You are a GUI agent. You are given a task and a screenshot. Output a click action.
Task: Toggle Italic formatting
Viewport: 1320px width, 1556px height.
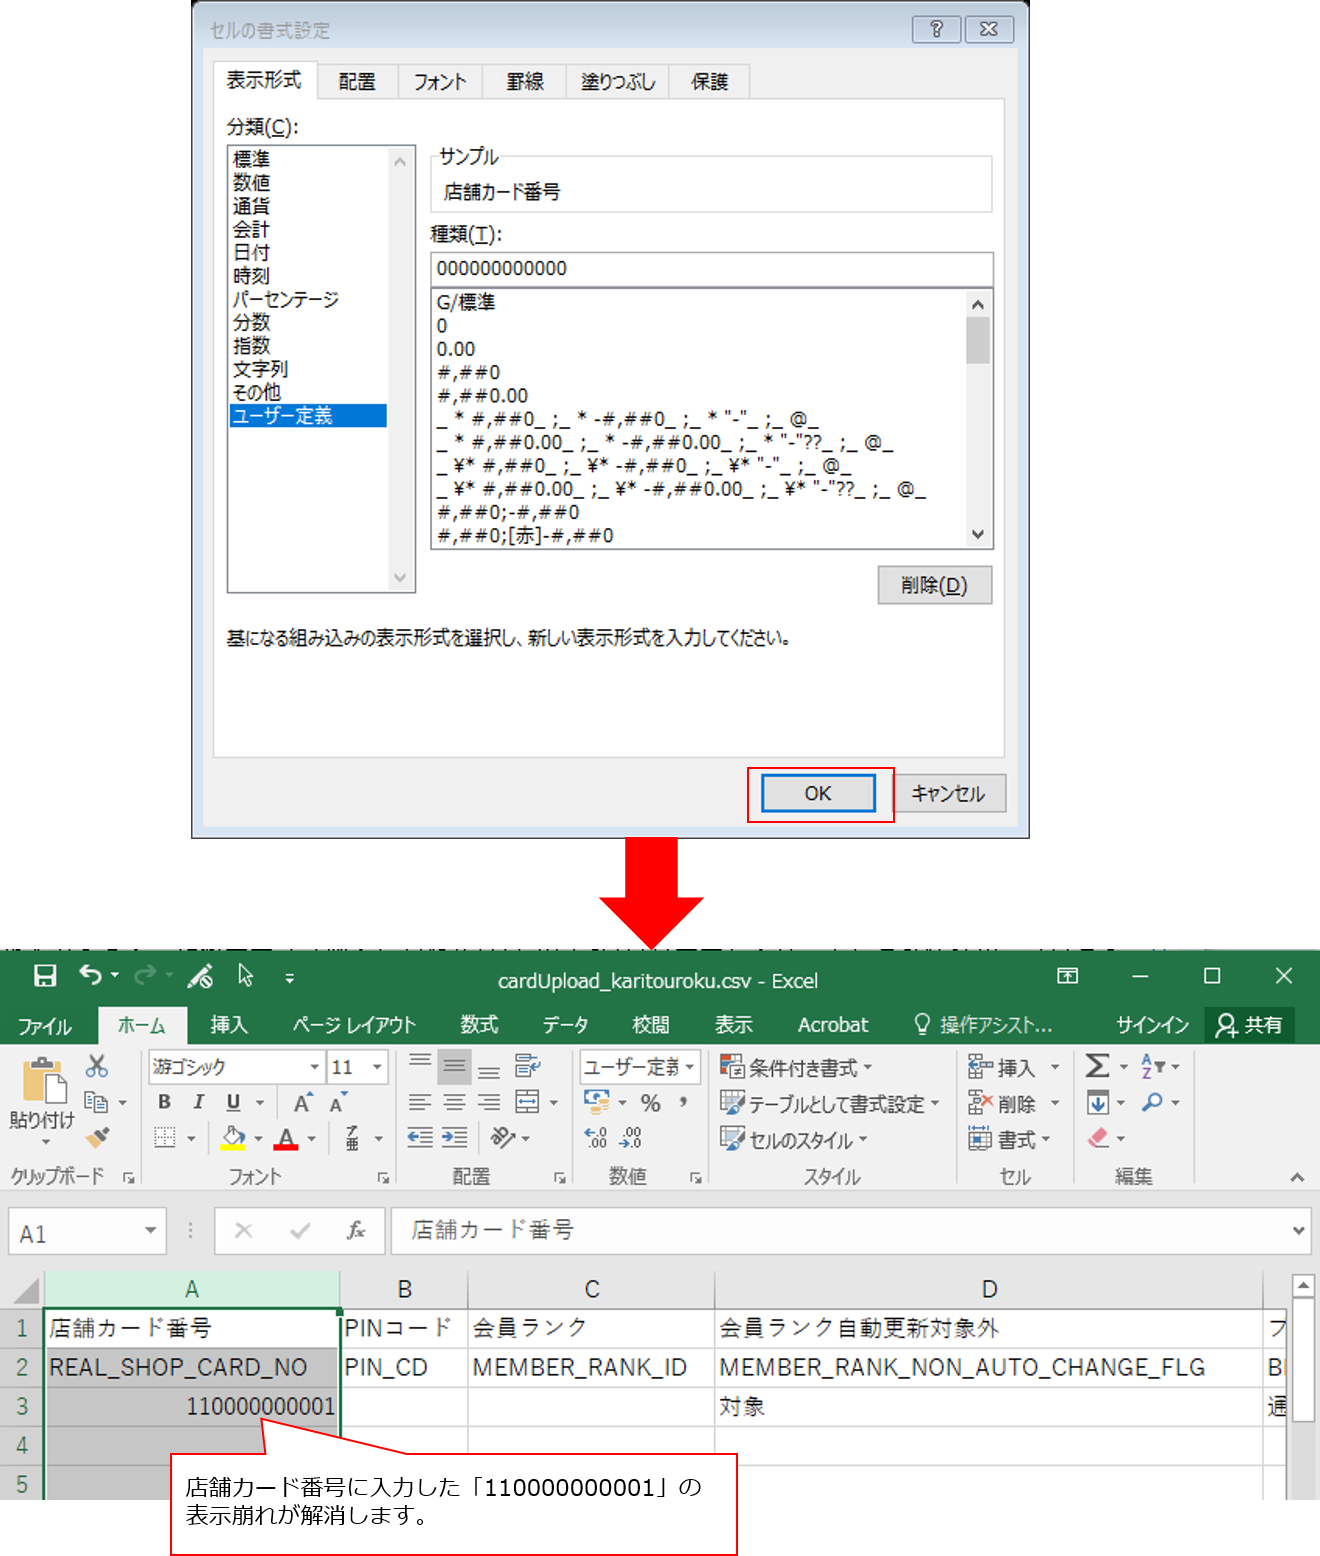(199, 1102)
